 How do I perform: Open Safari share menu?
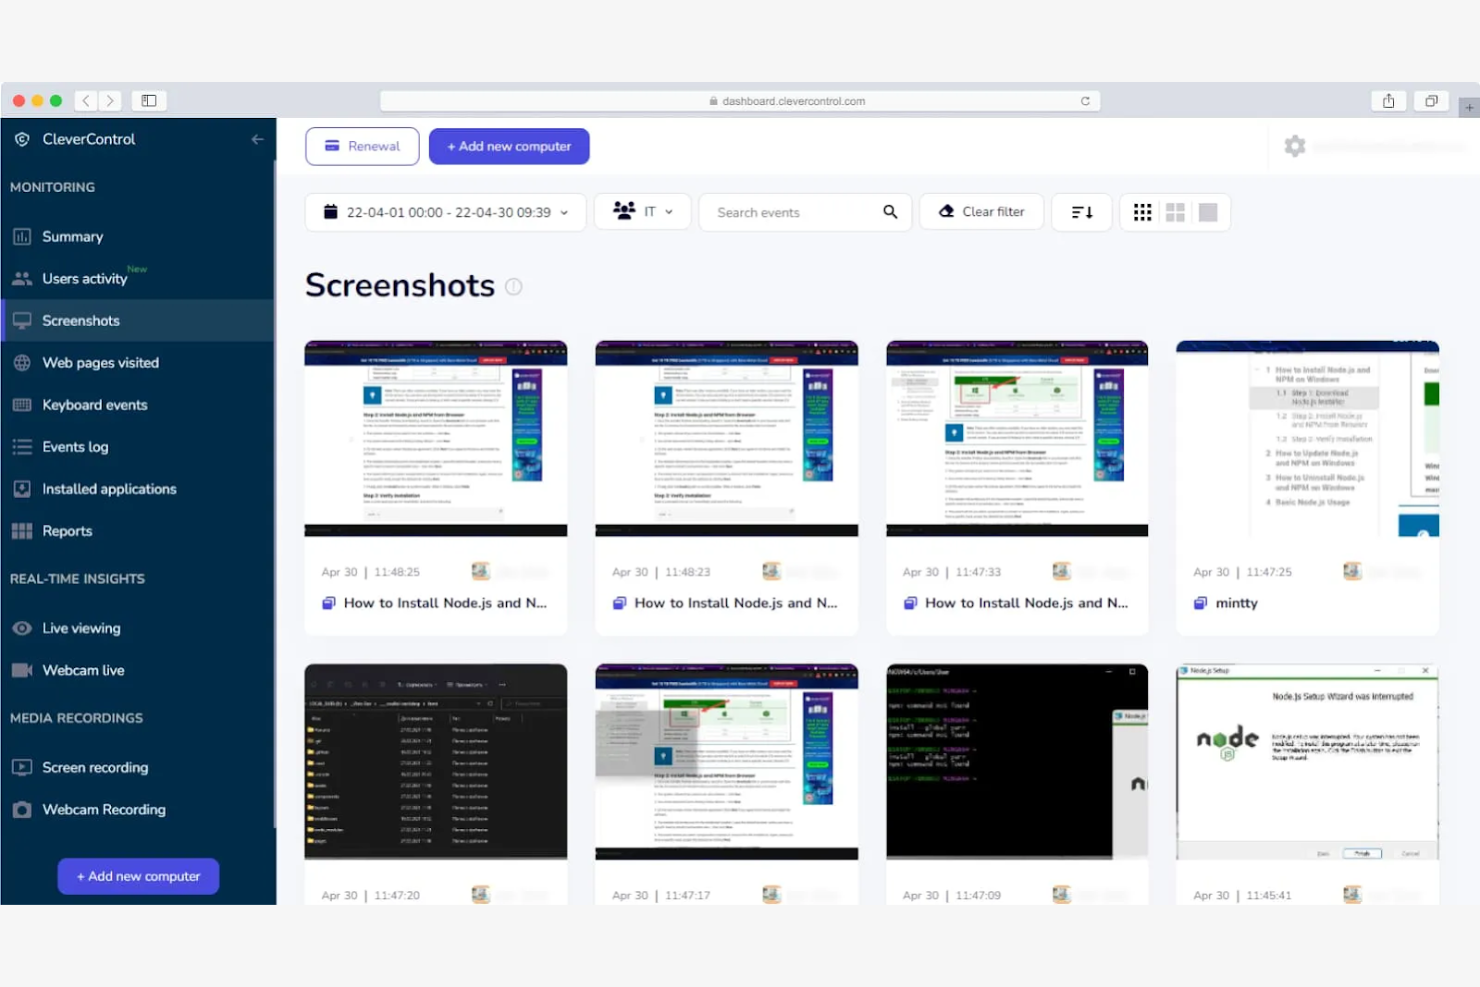pyautogui.click(x=1388, y=100)
